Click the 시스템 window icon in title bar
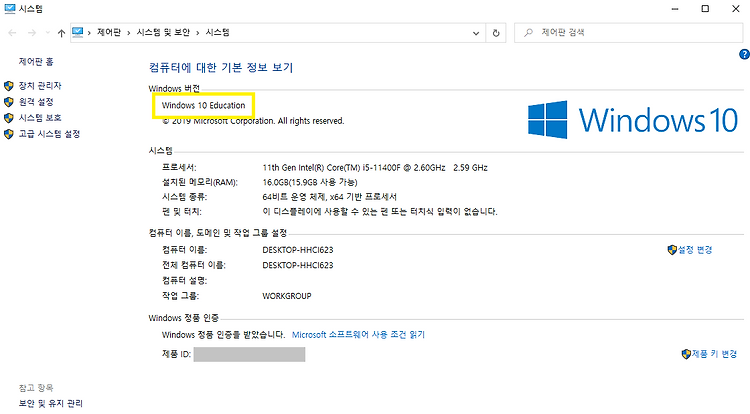This screenshot has height=414, width=750. 10,9
